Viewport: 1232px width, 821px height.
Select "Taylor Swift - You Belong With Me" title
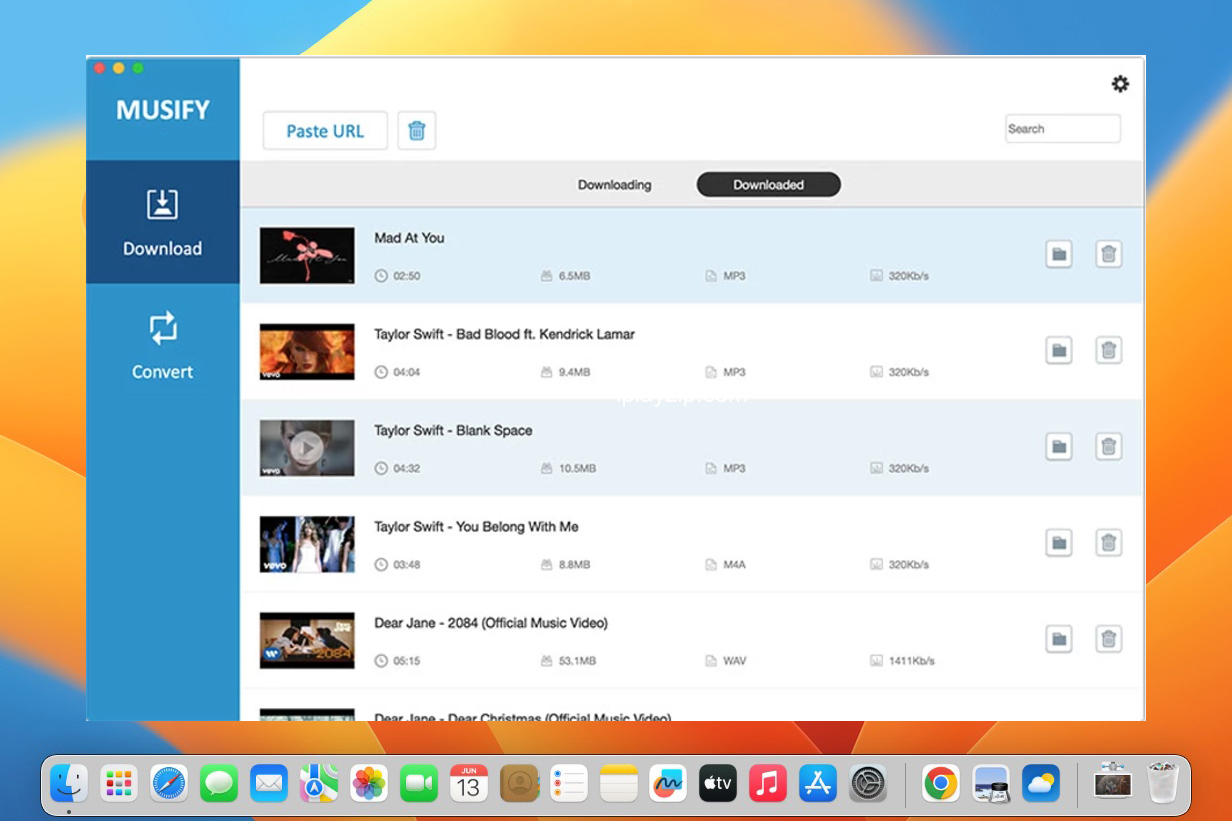(476, 526)
